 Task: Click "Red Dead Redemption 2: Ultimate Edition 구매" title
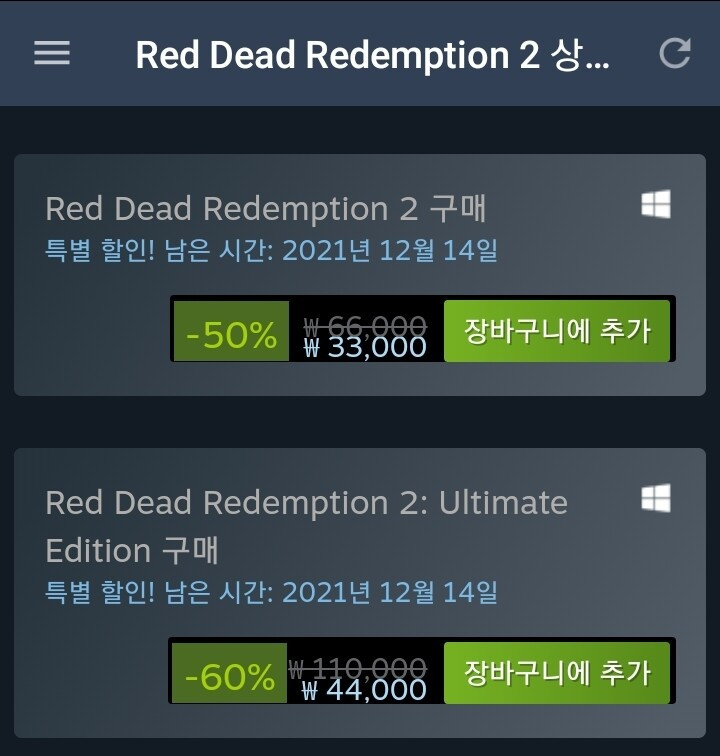click(x=307, y=526)
